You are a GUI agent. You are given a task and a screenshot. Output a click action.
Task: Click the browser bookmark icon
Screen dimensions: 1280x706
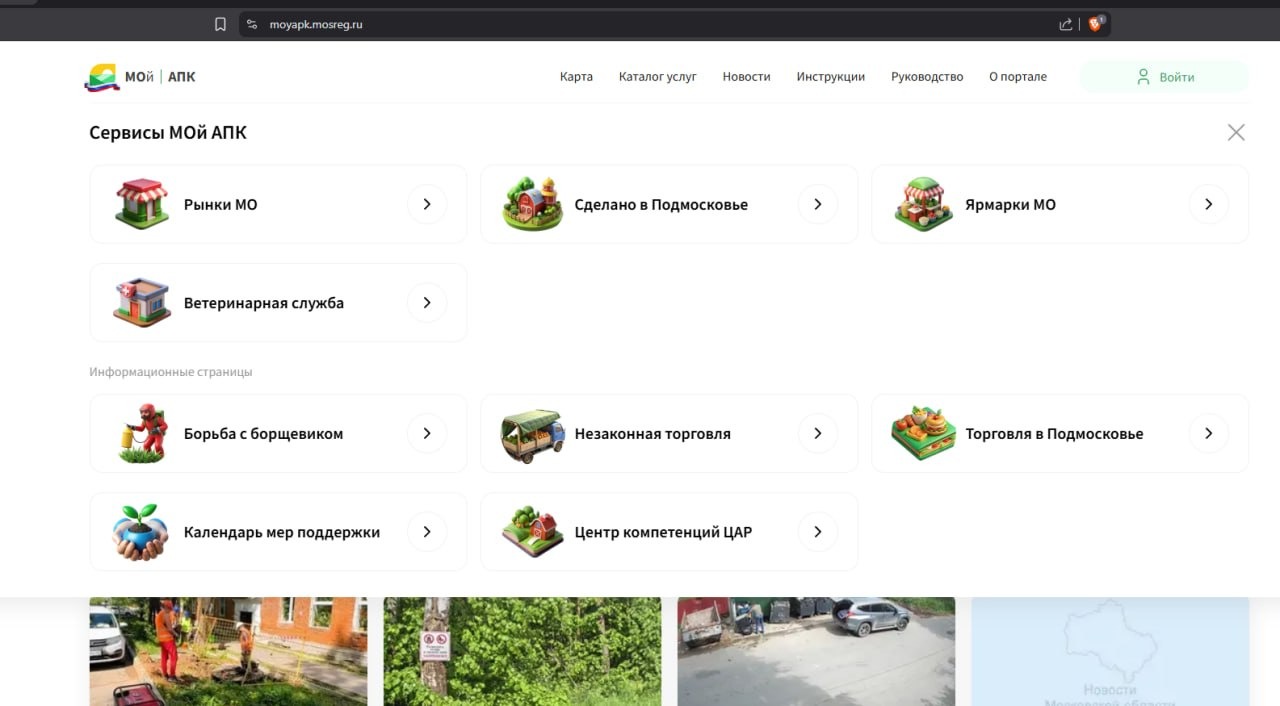click(220, 24)
